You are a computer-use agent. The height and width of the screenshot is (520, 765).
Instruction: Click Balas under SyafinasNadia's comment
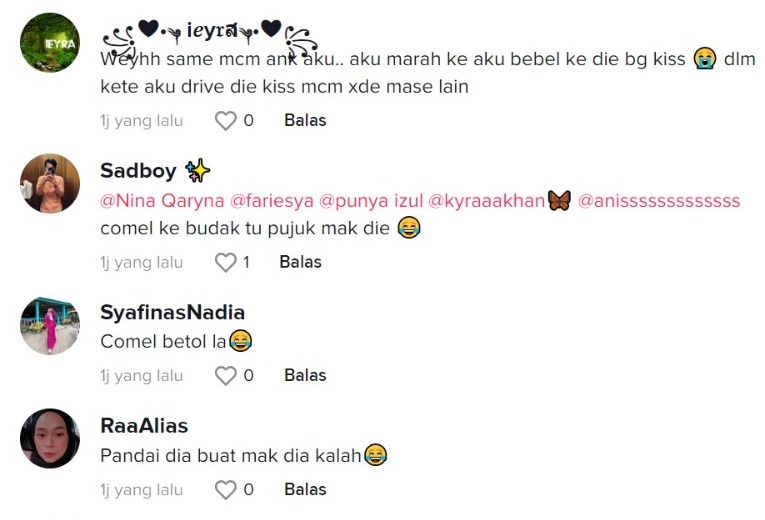(x=305, y=376)
